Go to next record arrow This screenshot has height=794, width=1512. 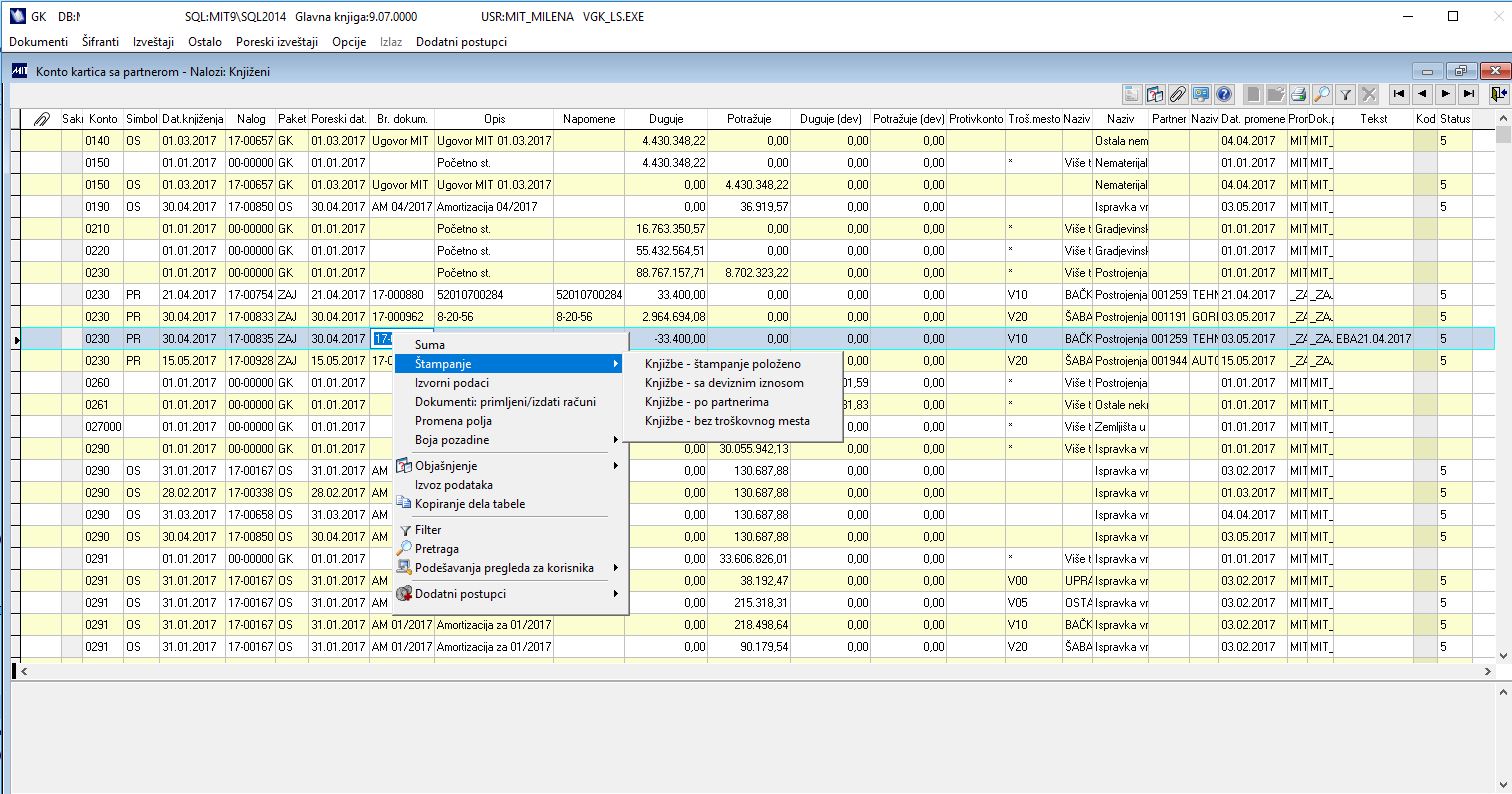point(1445,94)
